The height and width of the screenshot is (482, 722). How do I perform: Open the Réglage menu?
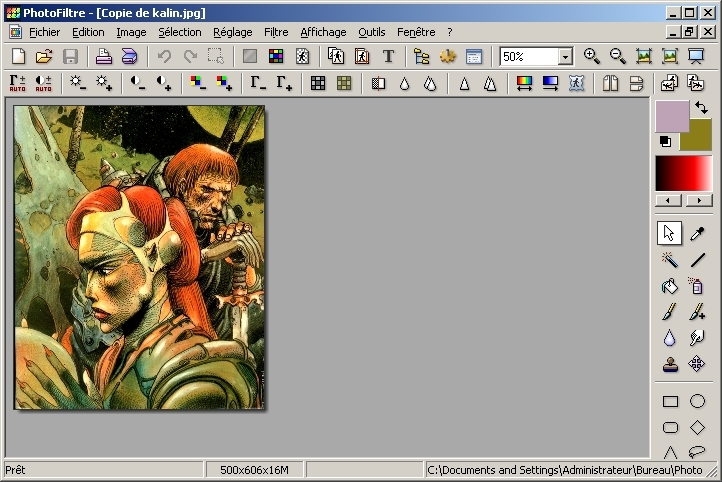tap(233, 32)
